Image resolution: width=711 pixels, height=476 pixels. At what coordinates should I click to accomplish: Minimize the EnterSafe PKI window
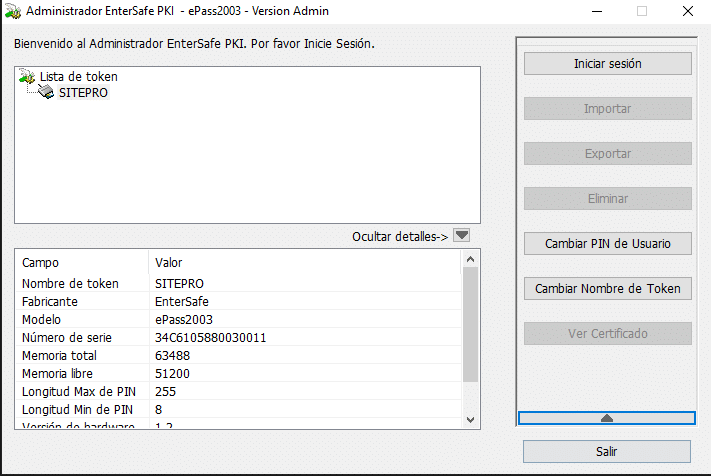[597, 11]
